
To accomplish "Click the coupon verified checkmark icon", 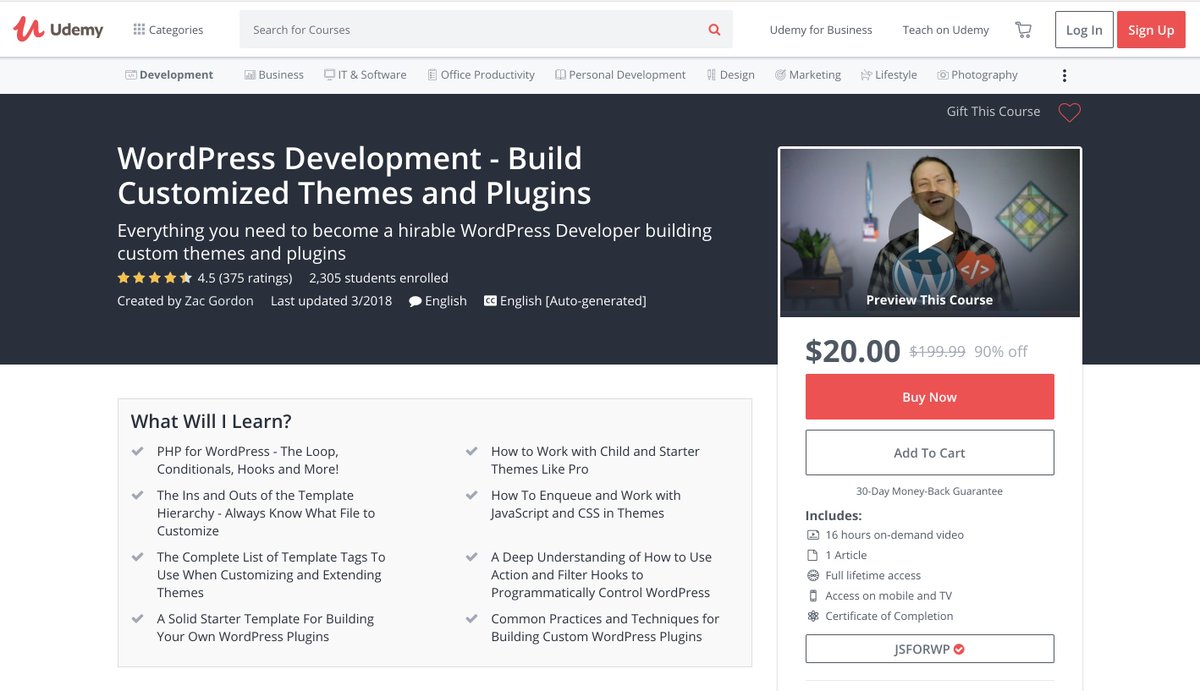I will [959, 649].
